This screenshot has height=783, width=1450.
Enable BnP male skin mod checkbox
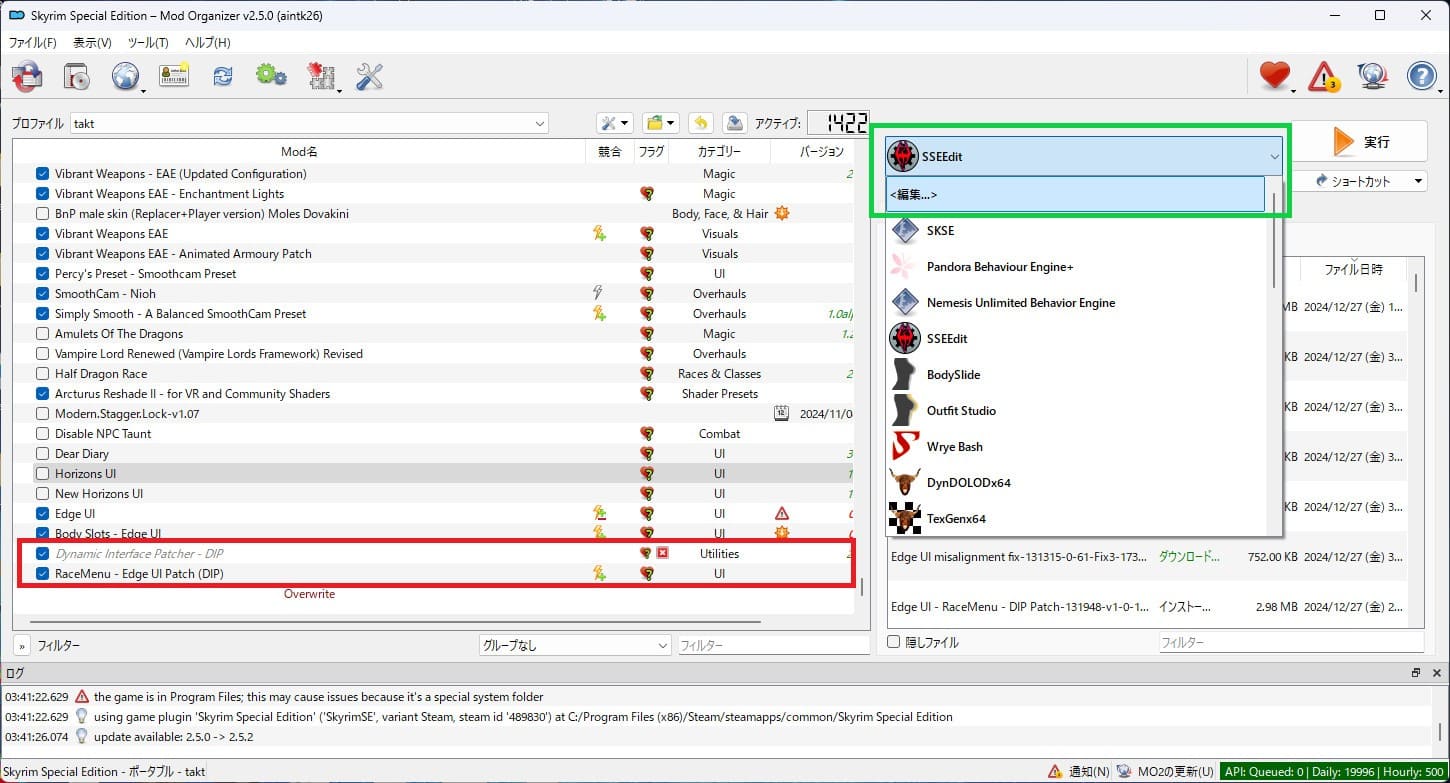[x=42, y=214]
